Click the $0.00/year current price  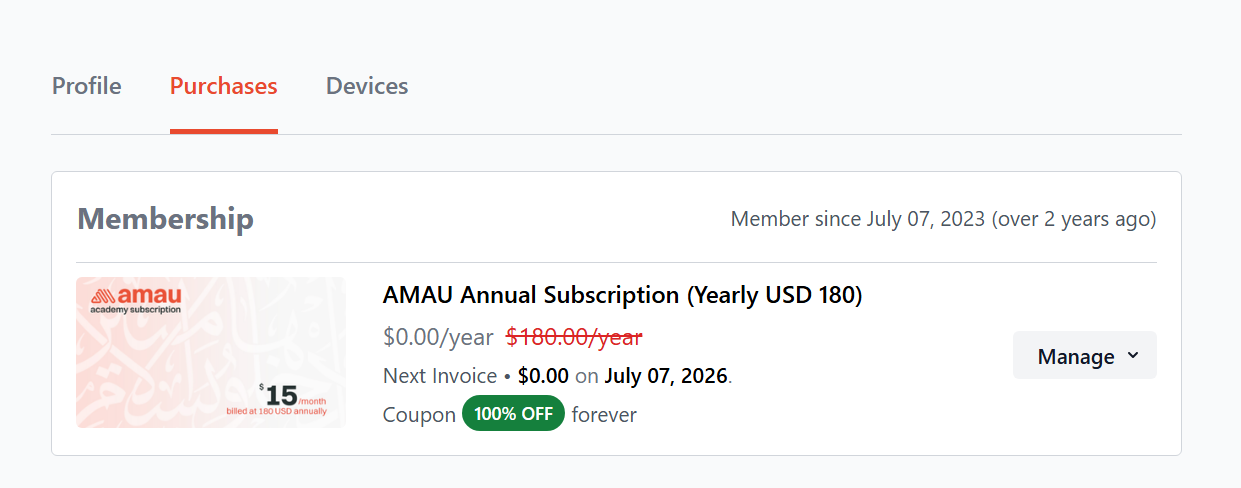438,337
